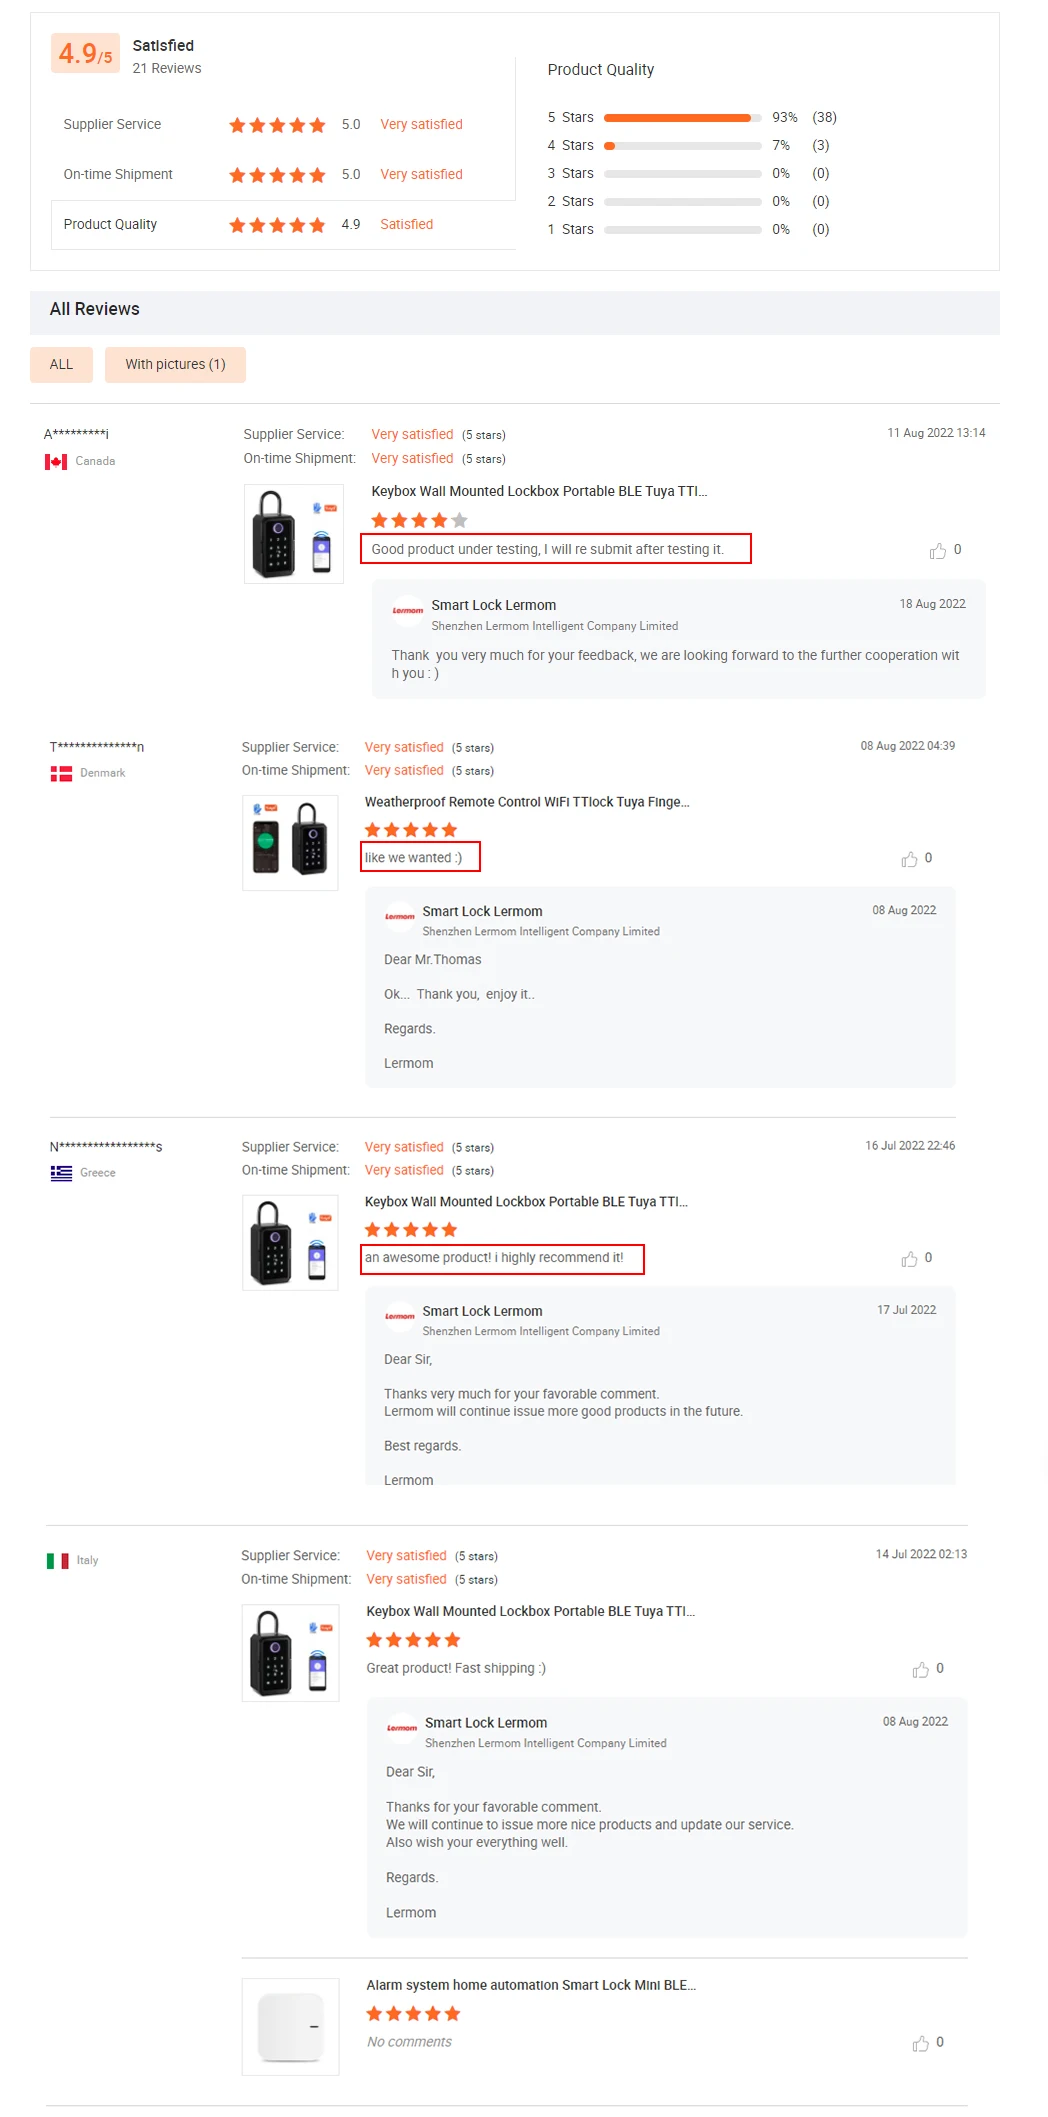Select the Product Quality rating row
Image resolution: width=1048 pixels, height=2117 pixels.
pyautogui.click(x=283, y=225)
